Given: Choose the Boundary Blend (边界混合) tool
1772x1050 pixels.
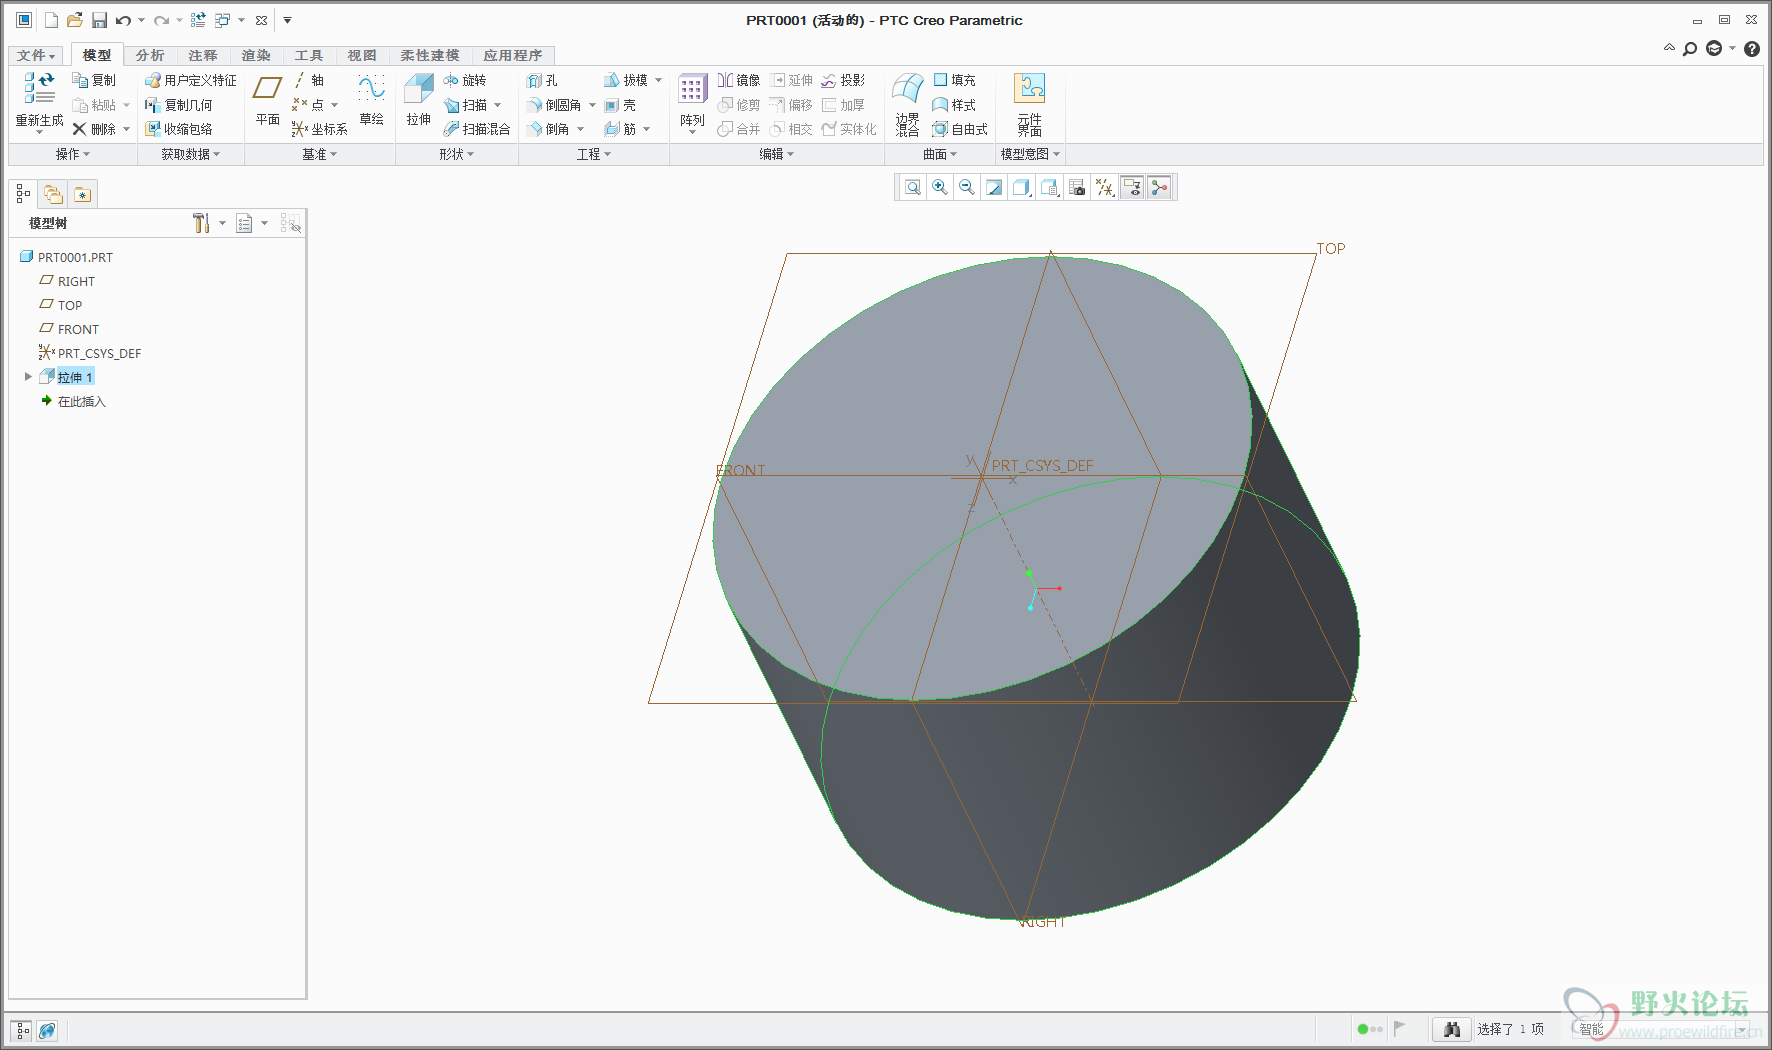Looking at the screenshot, I should (907, 88).
